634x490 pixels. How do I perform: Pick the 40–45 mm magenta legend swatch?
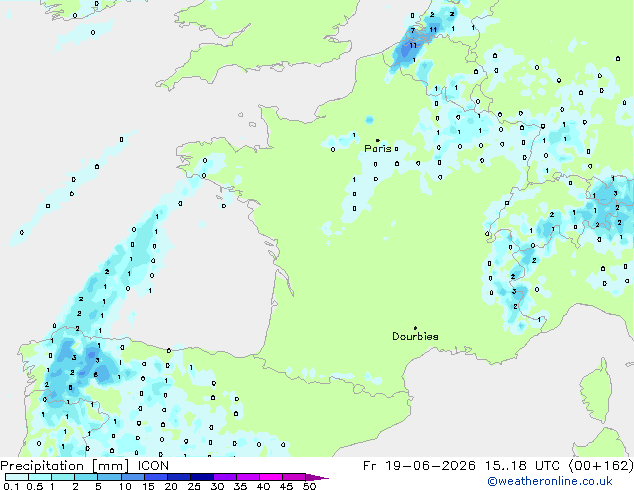point(271,477)
